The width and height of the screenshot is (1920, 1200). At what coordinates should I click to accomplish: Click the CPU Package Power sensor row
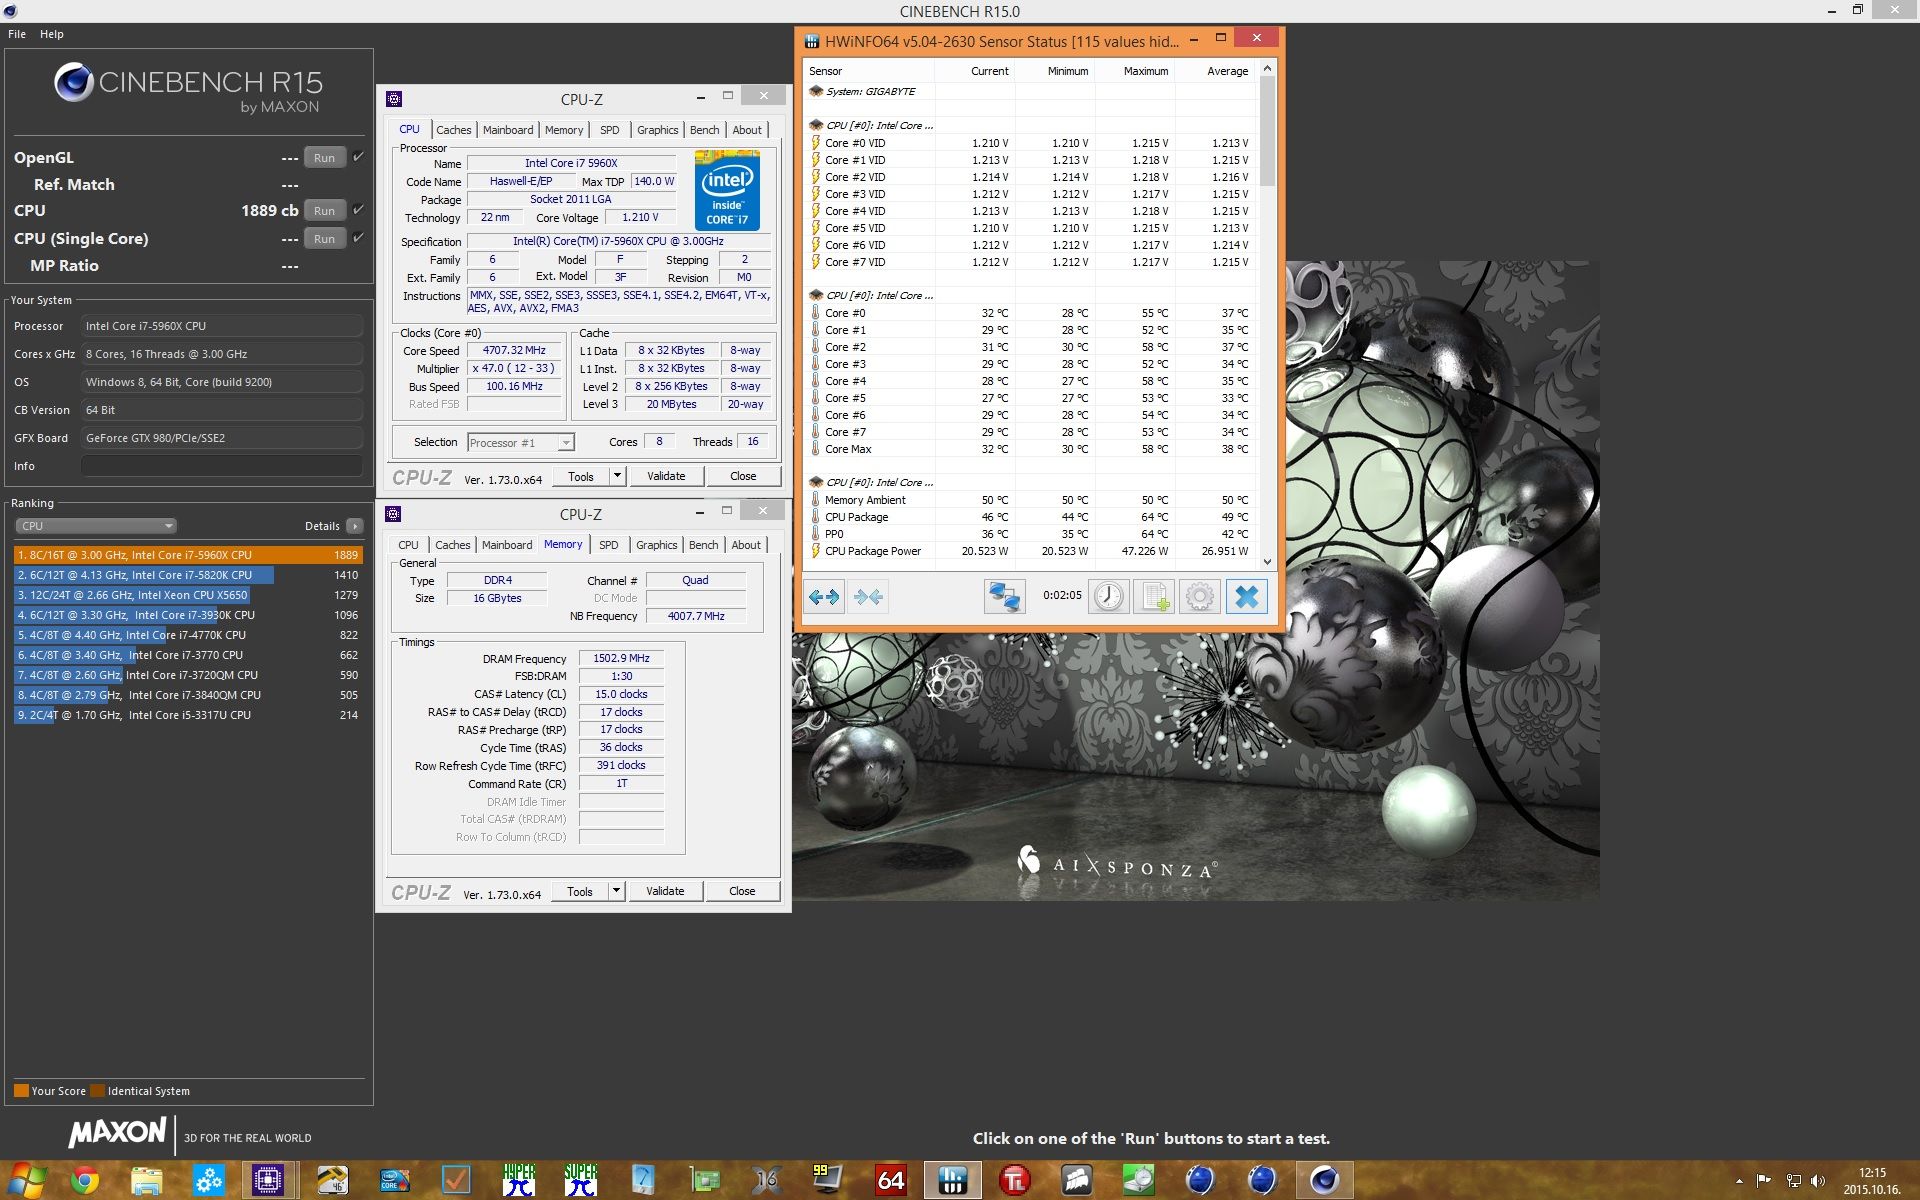[x=1031, y=551]
